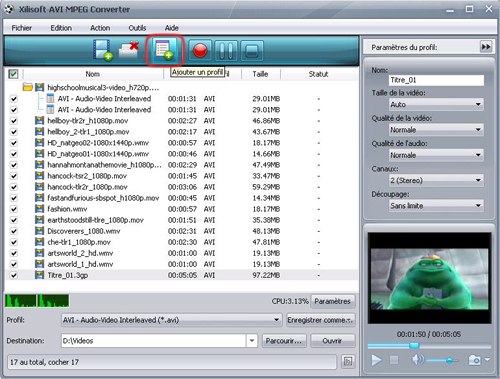Click the preview video thumbnail
The width and height of the screenshot is (500, 379).
[430, 278]
